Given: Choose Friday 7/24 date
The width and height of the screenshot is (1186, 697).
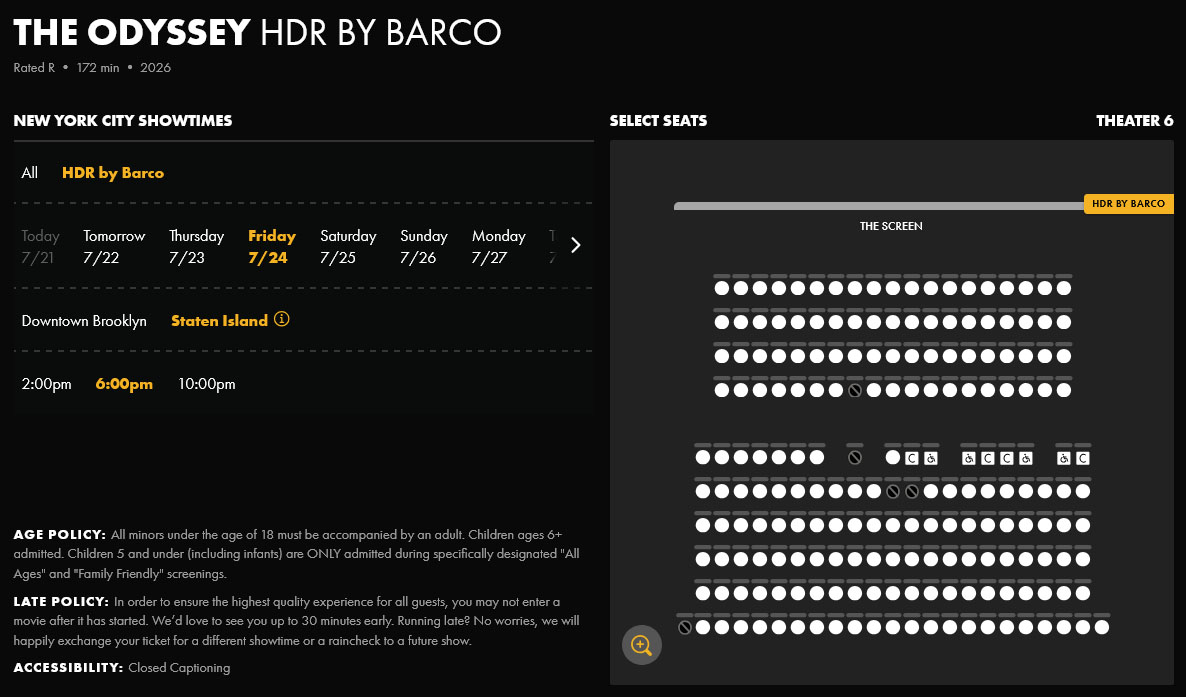Looking at the screenshot, I should [x=272, y=247].
